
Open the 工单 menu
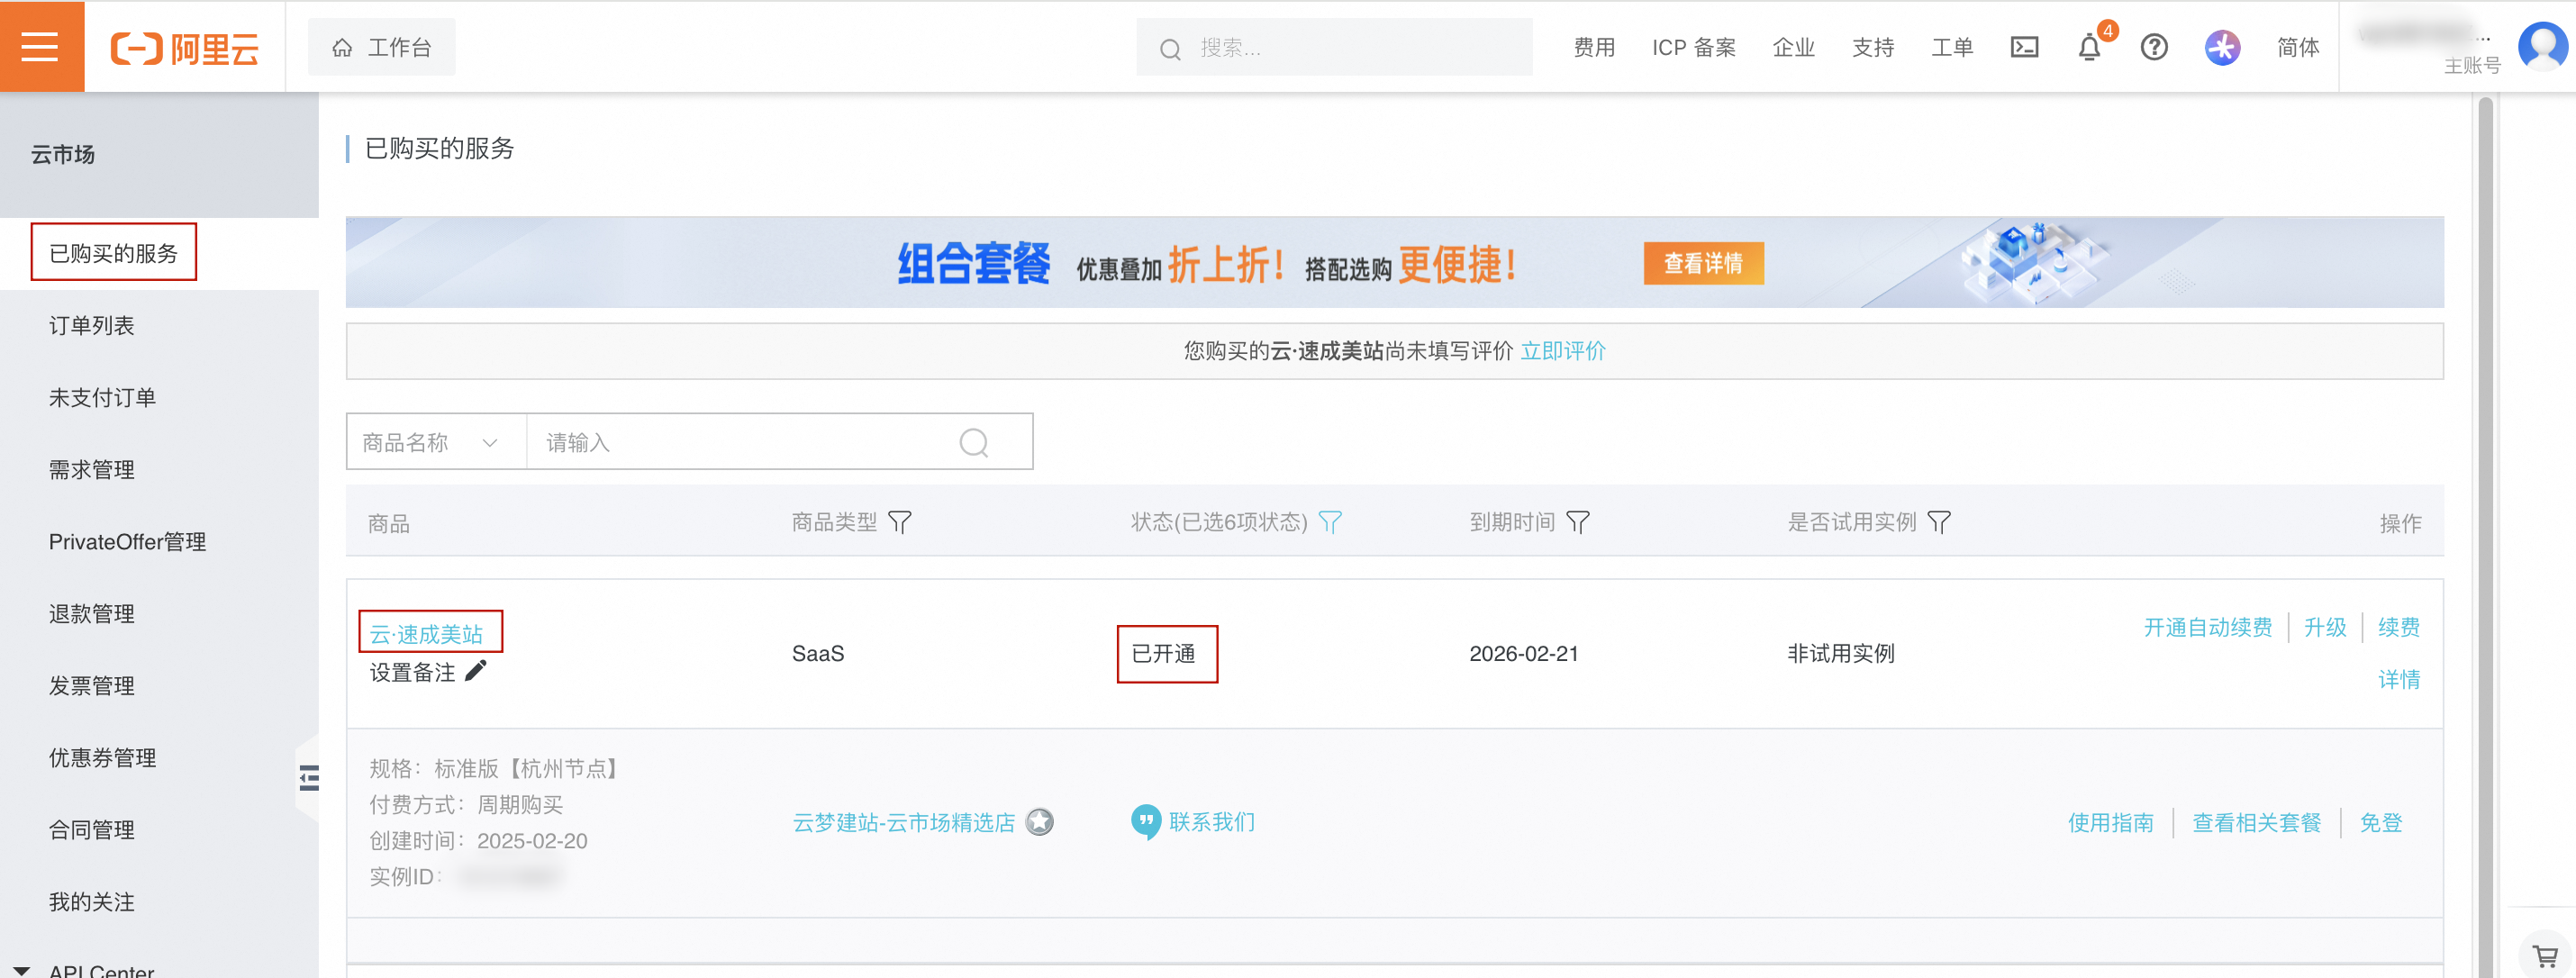coord(1952,47)
